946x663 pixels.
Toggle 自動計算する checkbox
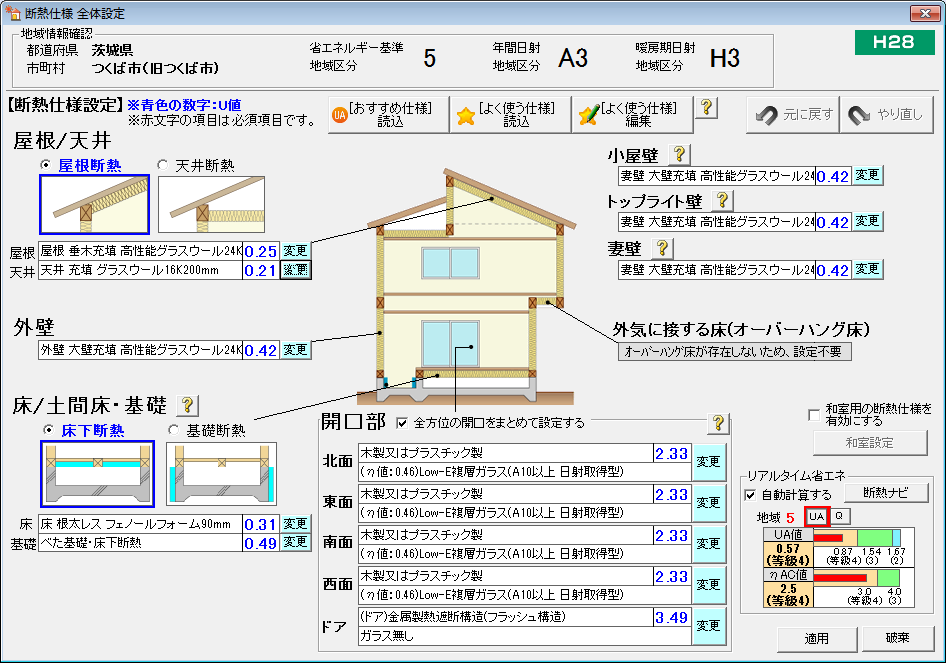(750, 495)
